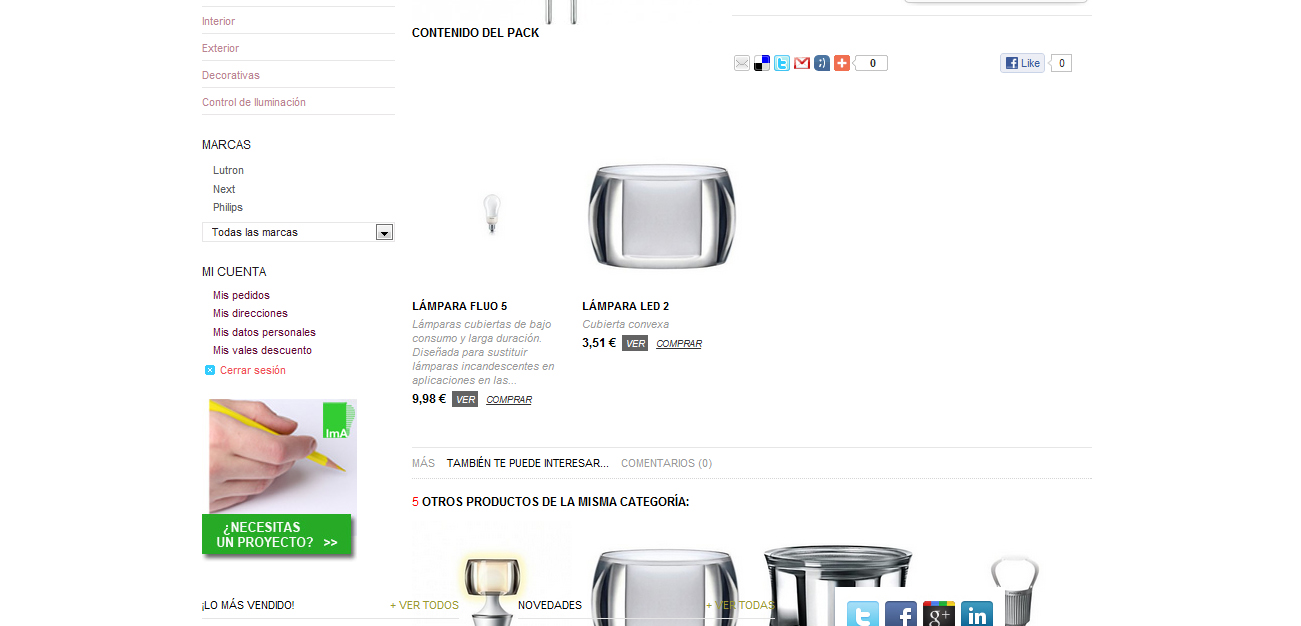
Task: Open the LinkedIn footer icon
Action: point(977,614)
